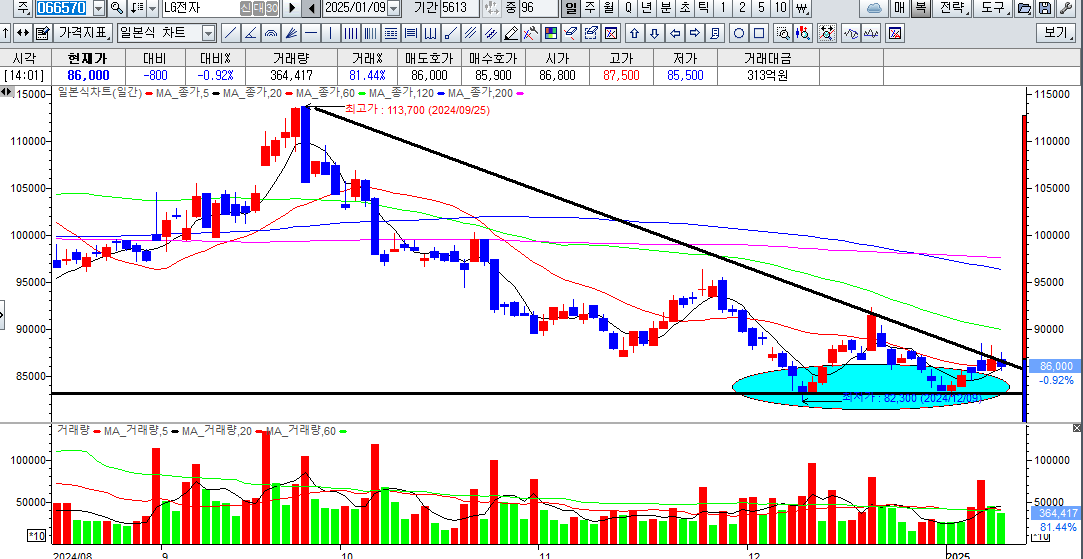Click the 보기 view button
This screenshot has height=559, width=1083.
point(1056,33)
